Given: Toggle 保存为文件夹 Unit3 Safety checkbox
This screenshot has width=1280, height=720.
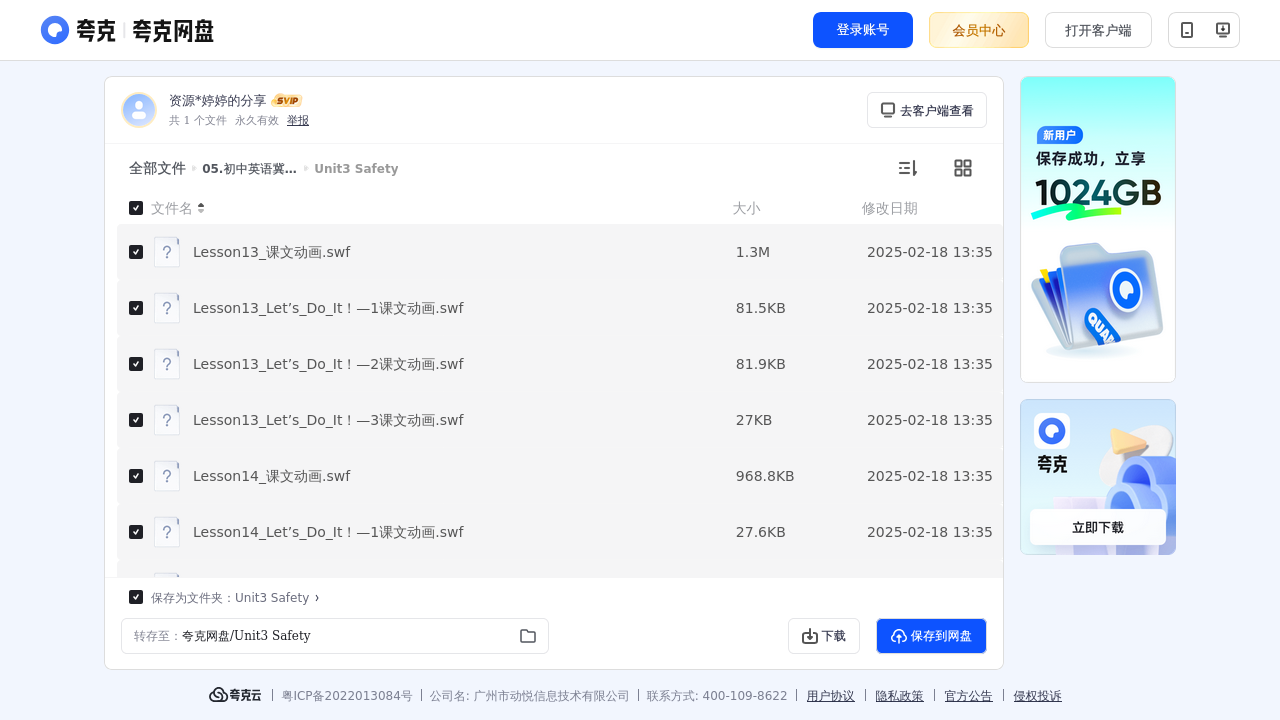Looking at the screenshot, I should 136,597.
